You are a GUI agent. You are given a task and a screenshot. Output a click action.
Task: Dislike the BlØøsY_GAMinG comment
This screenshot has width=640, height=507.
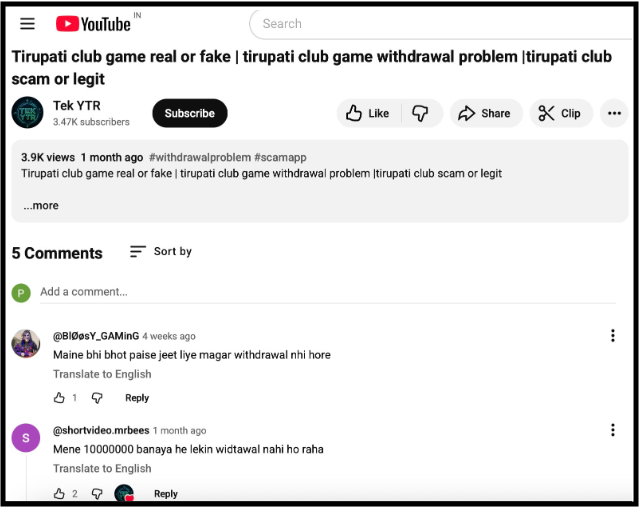pyautogui.click(x=97, y=398)
